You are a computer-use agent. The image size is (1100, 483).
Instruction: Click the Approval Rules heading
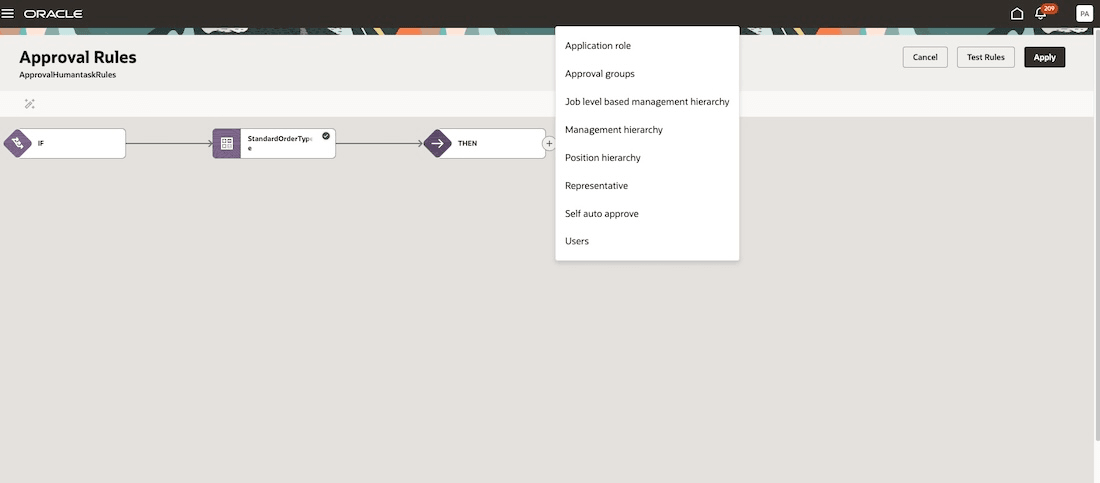[x=78, y=57]
